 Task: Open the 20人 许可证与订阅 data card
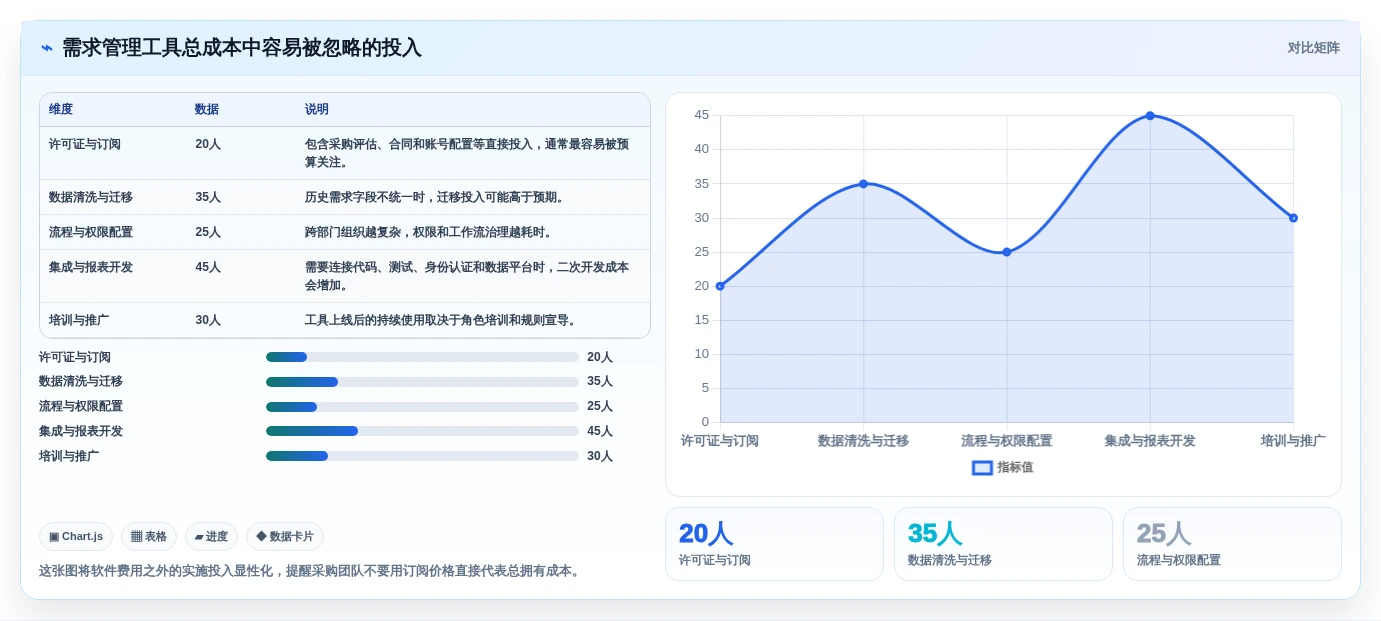click(x=774, y=544)
